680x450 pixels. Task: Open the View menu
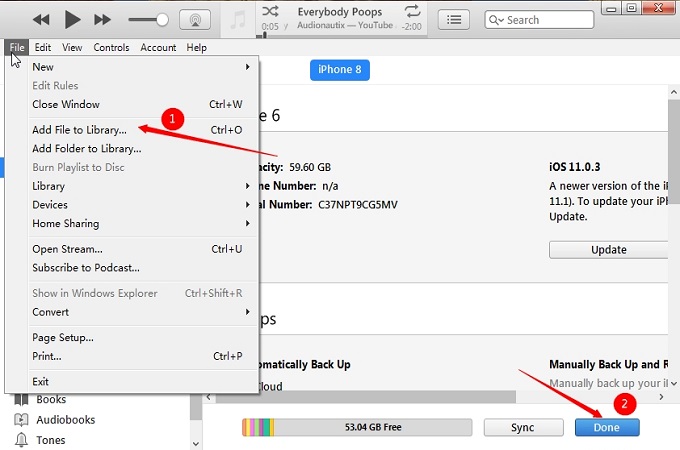click(72, 47)
